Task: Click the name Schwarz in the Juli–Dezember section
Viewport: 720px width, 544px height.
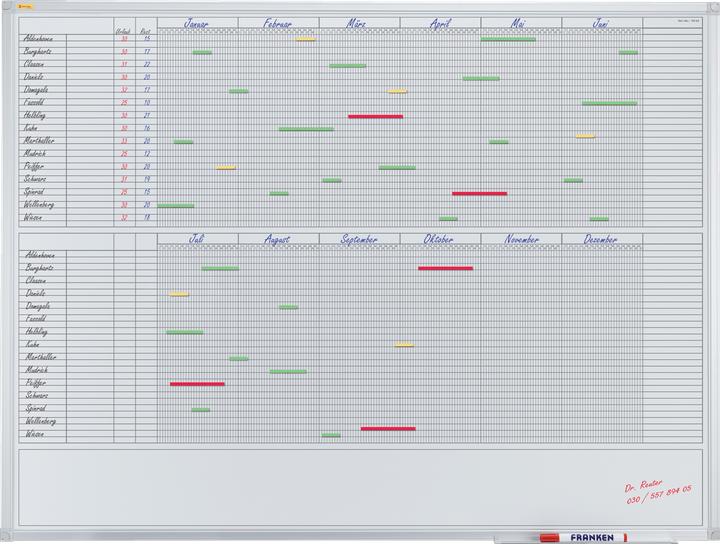Action: (37, 395)
